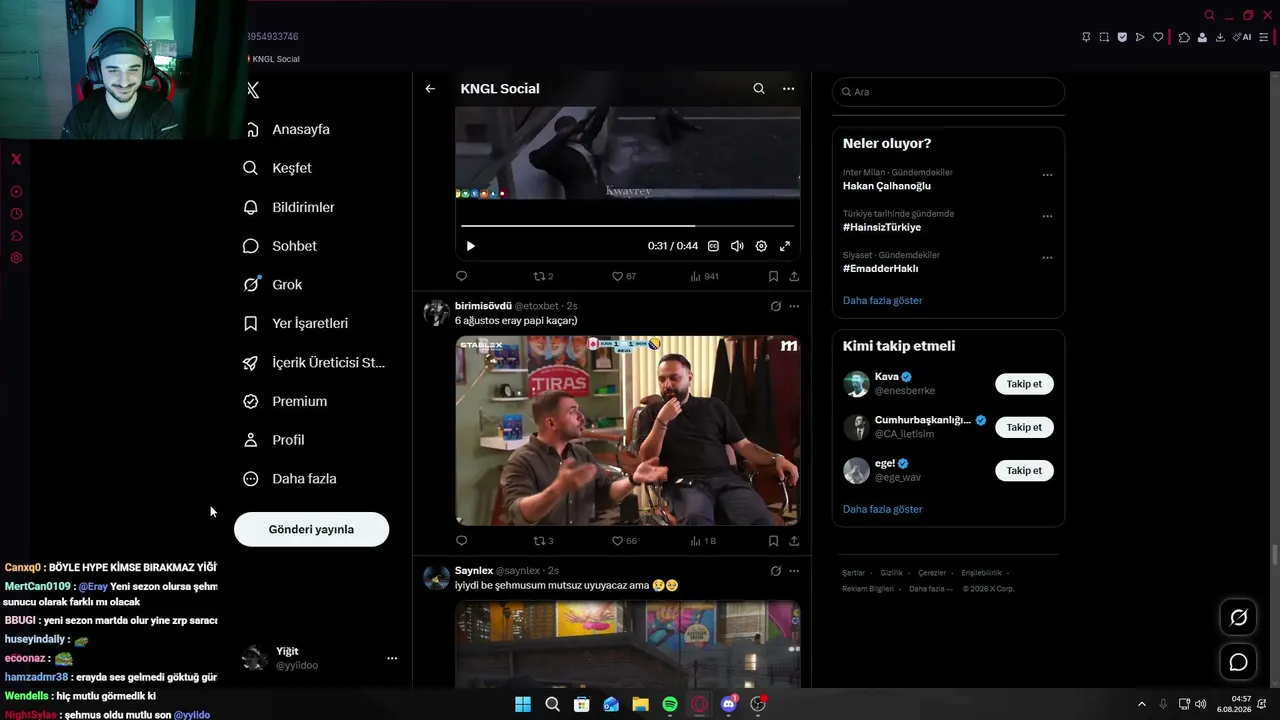Open video player settings gear
The height and width of the screenshot is (720, 1280).
(x=761, y=246)
